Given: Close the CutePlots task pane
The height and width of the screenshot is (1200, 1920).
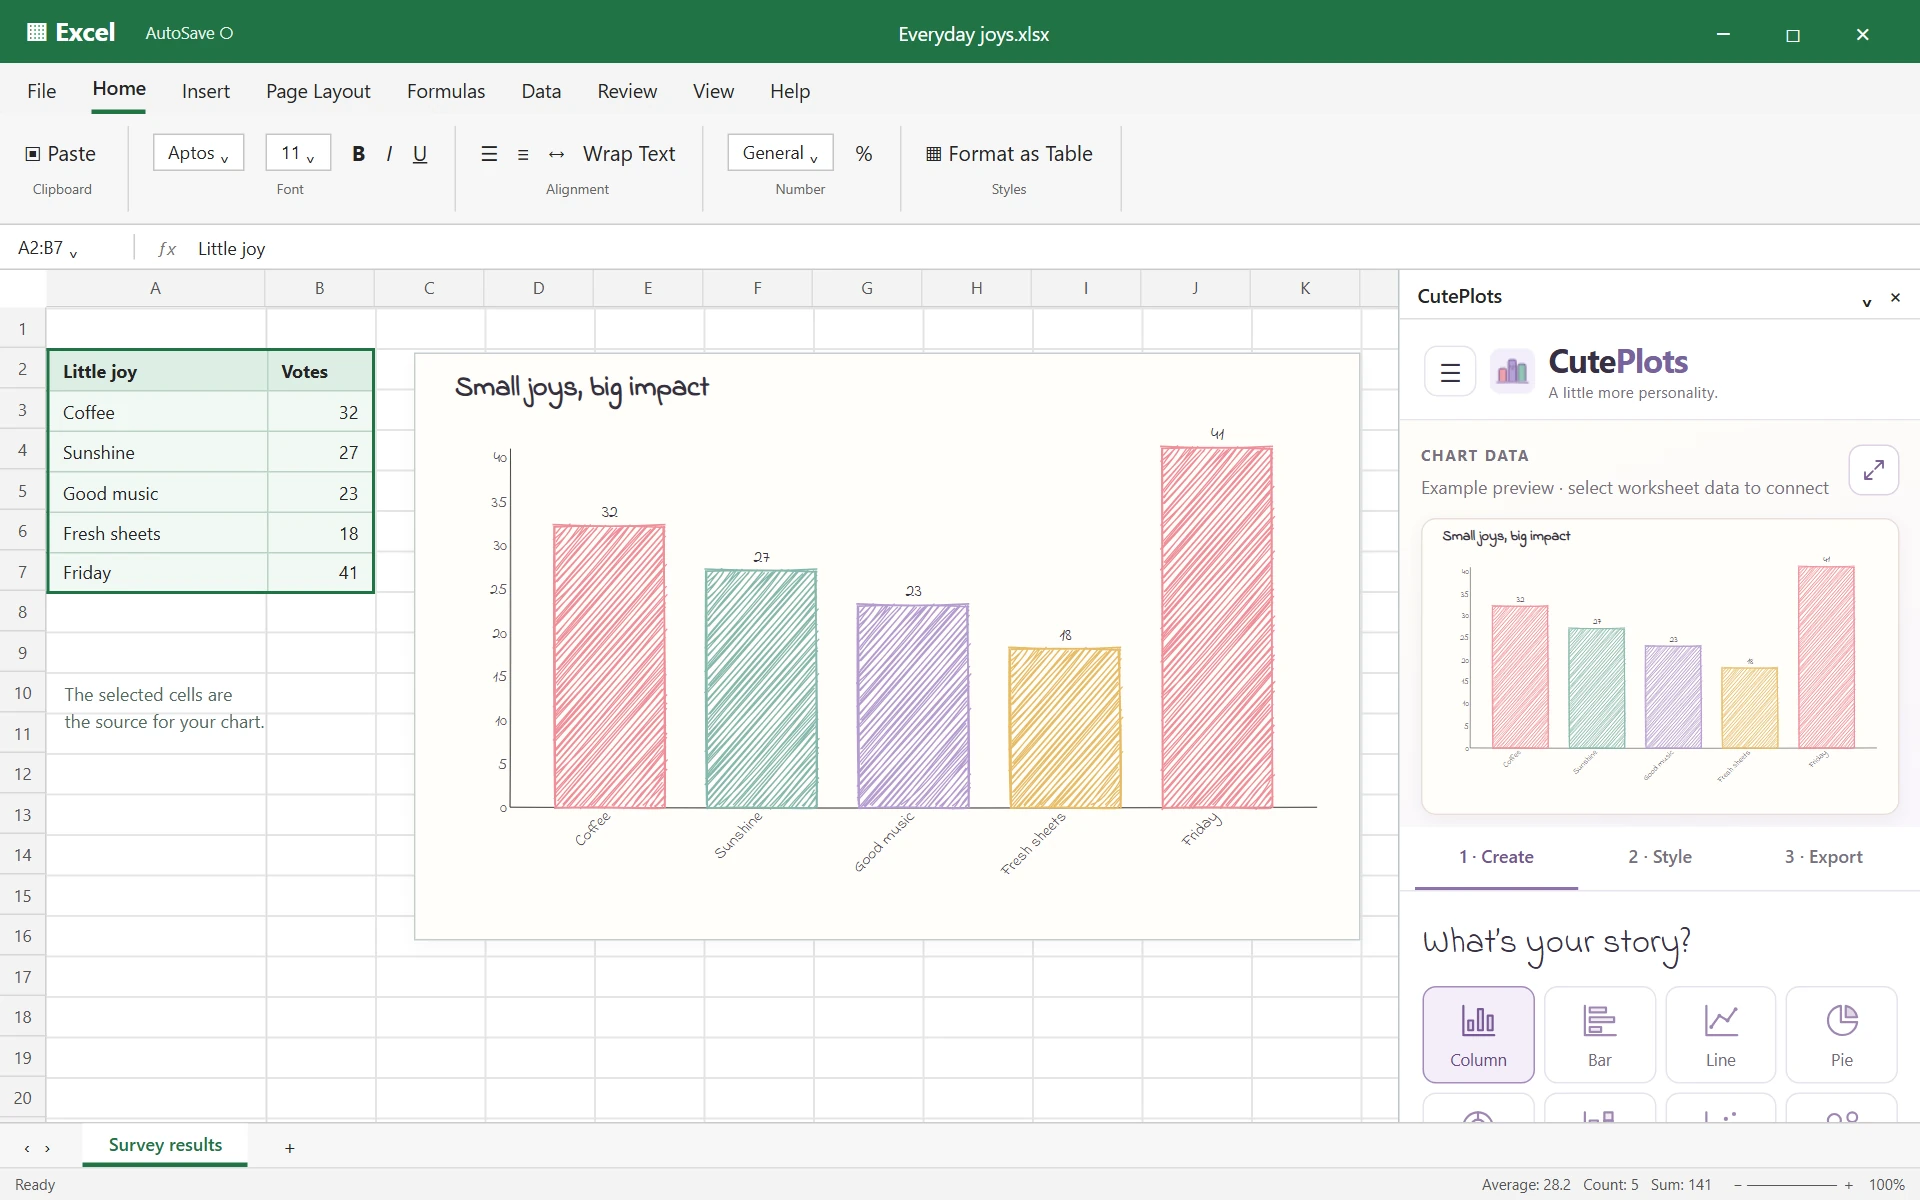Looking at the screenshot, I should coord(1895,298).
